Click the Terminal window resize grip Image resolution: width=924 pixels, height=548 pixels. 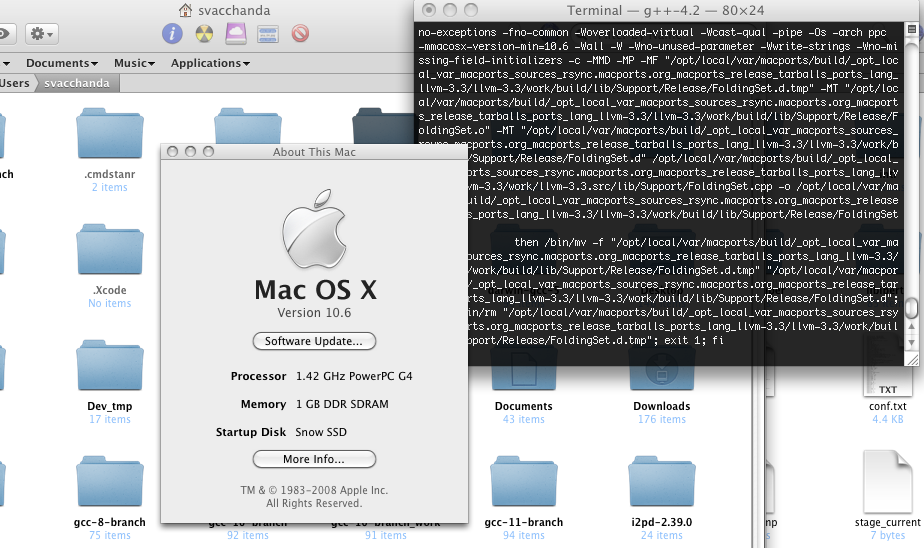pyautogui.click(x=912, y=359)
